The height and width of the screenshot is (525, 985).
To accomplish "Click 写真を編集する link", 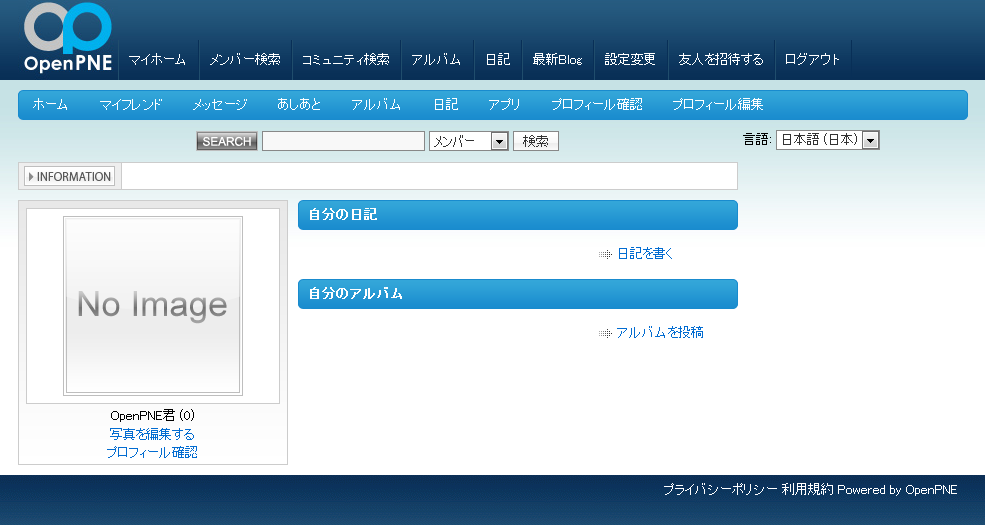I will (152, 434).
